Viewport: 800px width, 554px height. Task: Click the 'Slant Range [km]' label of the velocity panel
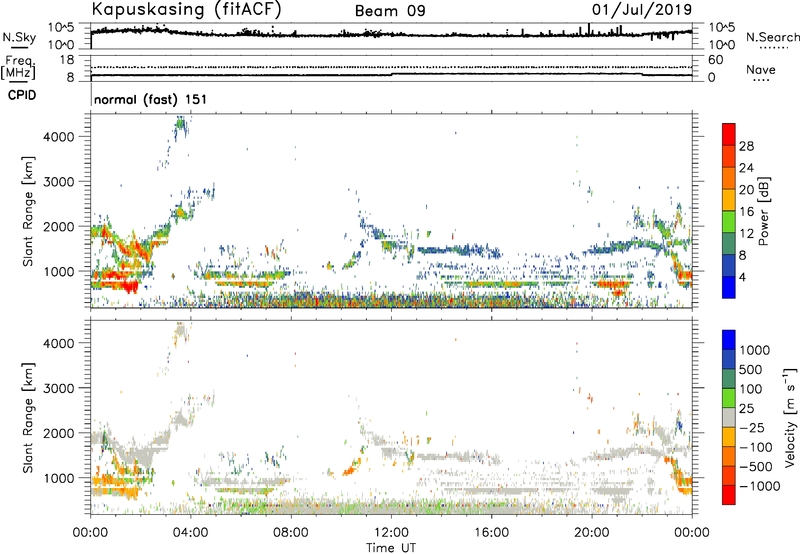28,417
